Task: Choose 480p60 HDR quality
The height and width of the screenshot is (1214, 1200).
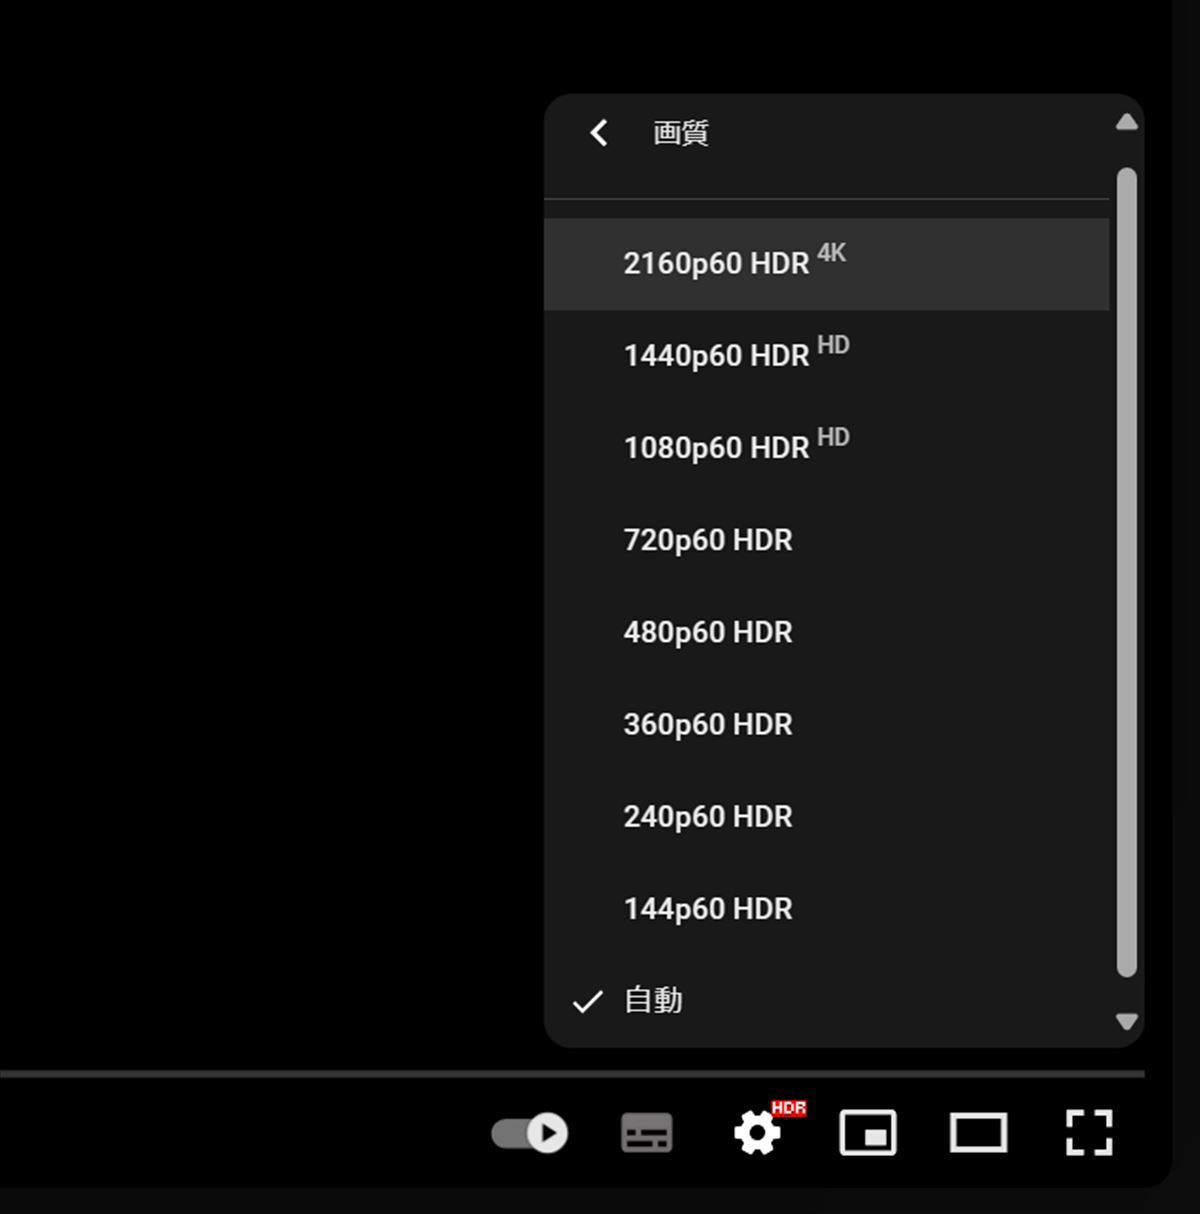Action: (x=826, y=632)
